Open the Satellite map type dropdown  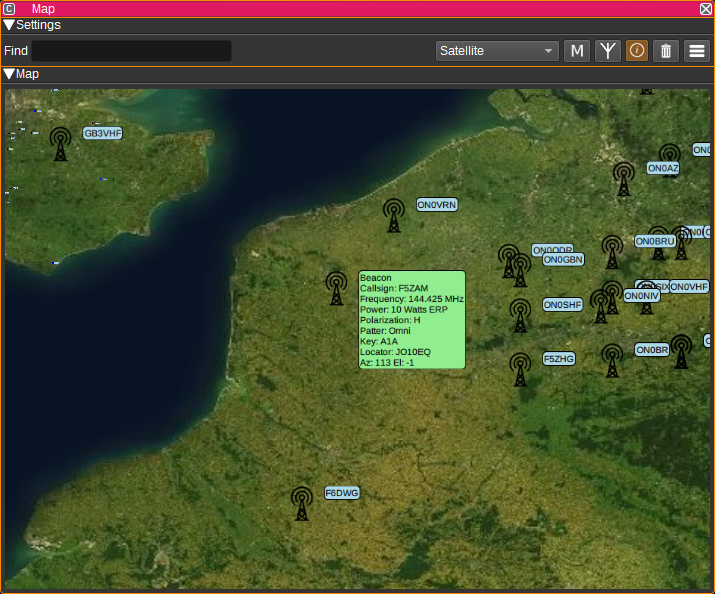click(x=497, y=51)
